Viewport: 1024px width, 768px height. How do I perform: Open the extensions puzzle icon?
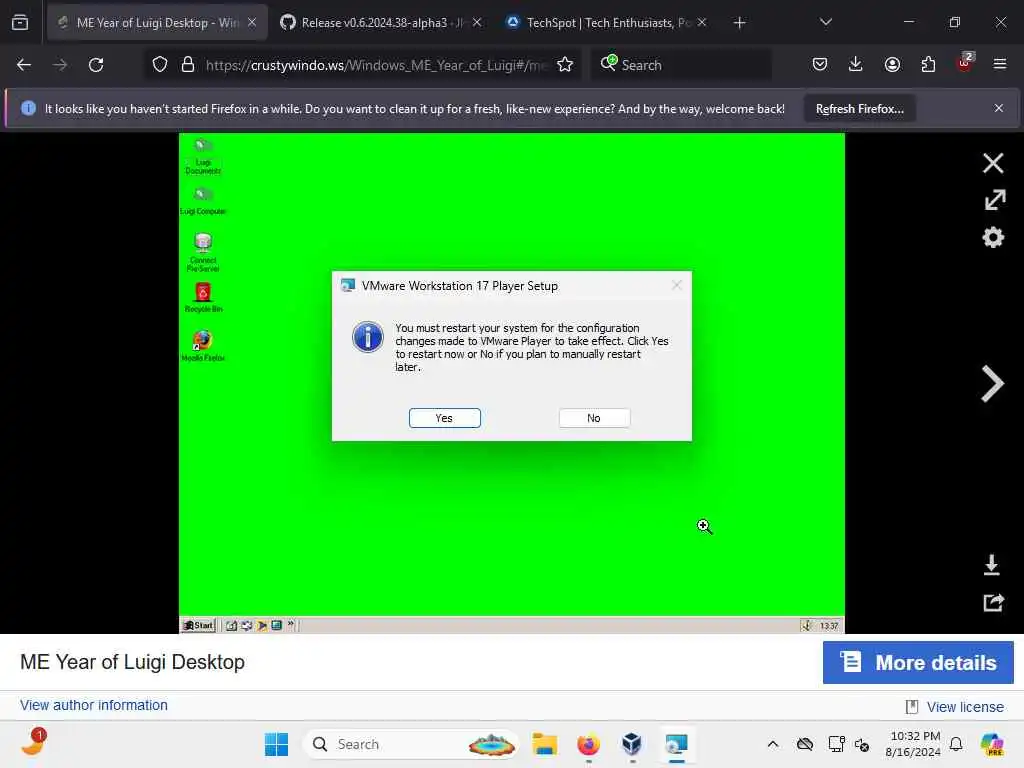[928, 65]
